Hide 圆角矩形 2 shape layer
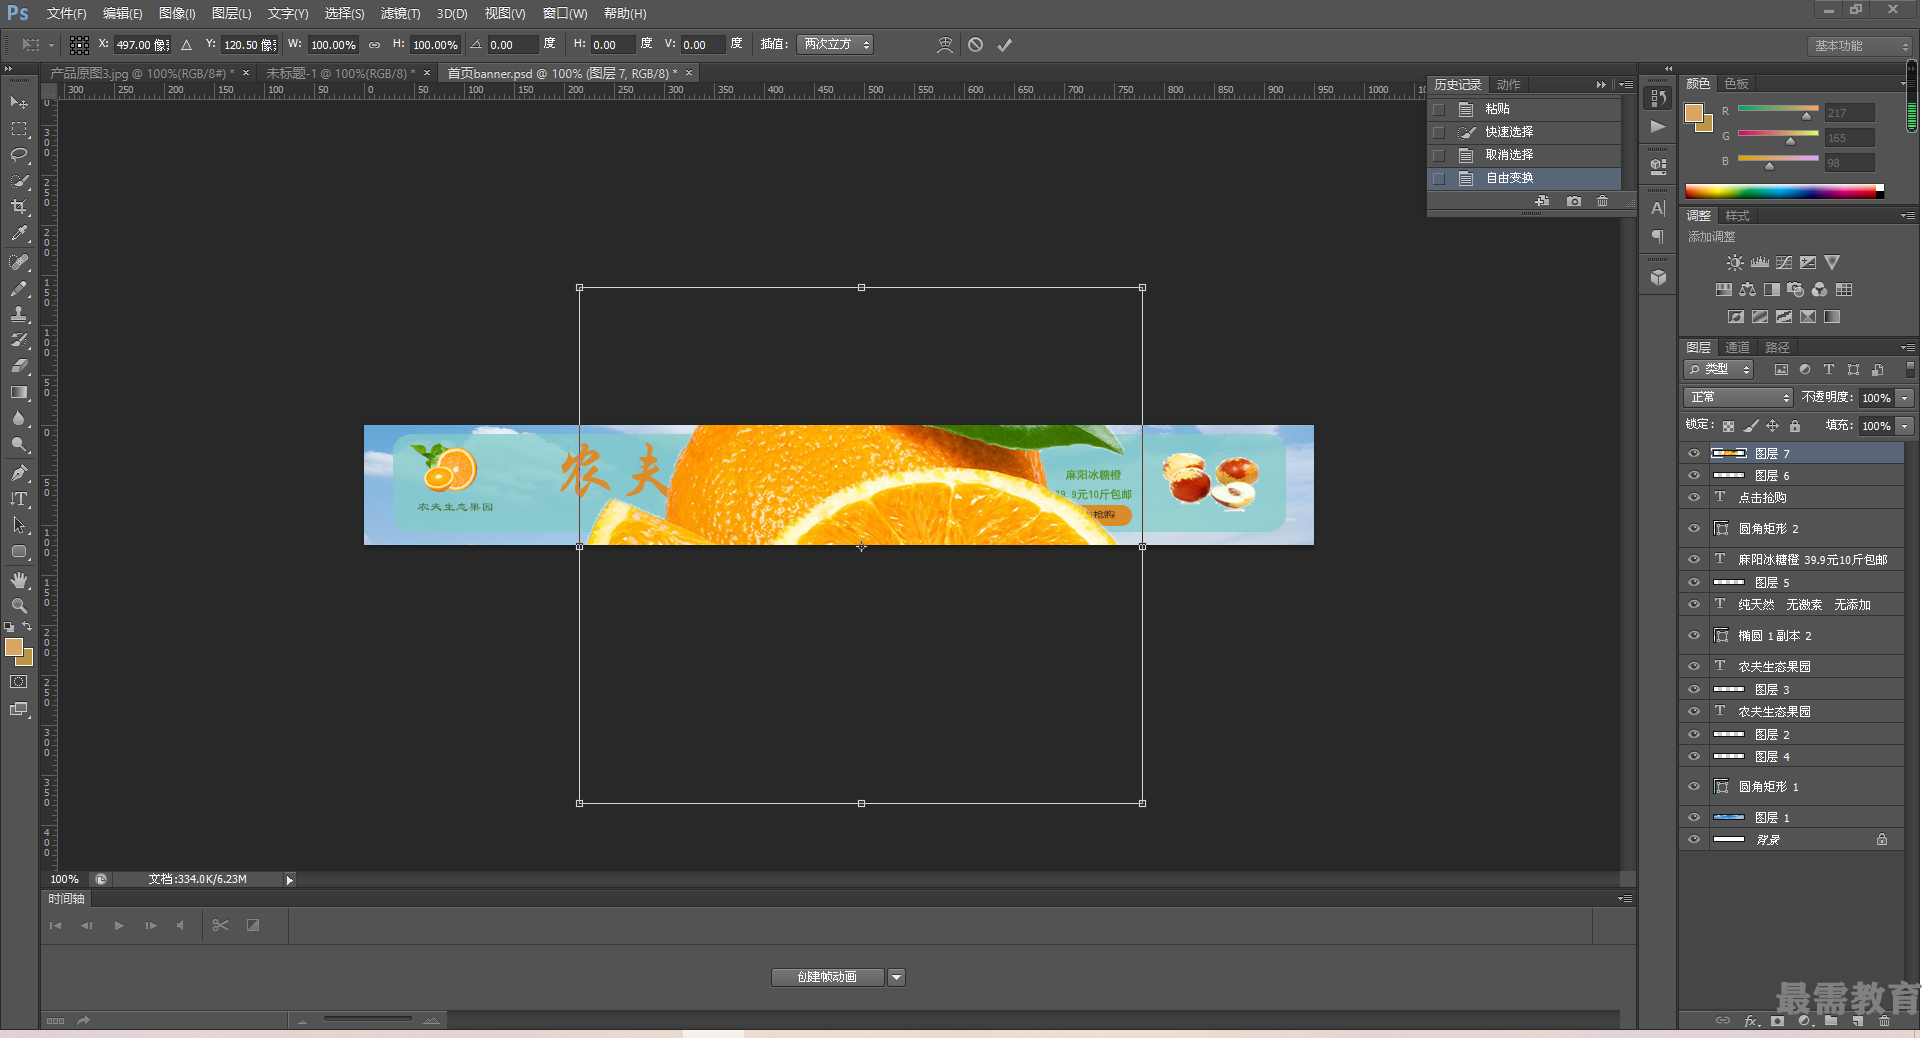1928x1038 pixels. [x=1694, y=528]
